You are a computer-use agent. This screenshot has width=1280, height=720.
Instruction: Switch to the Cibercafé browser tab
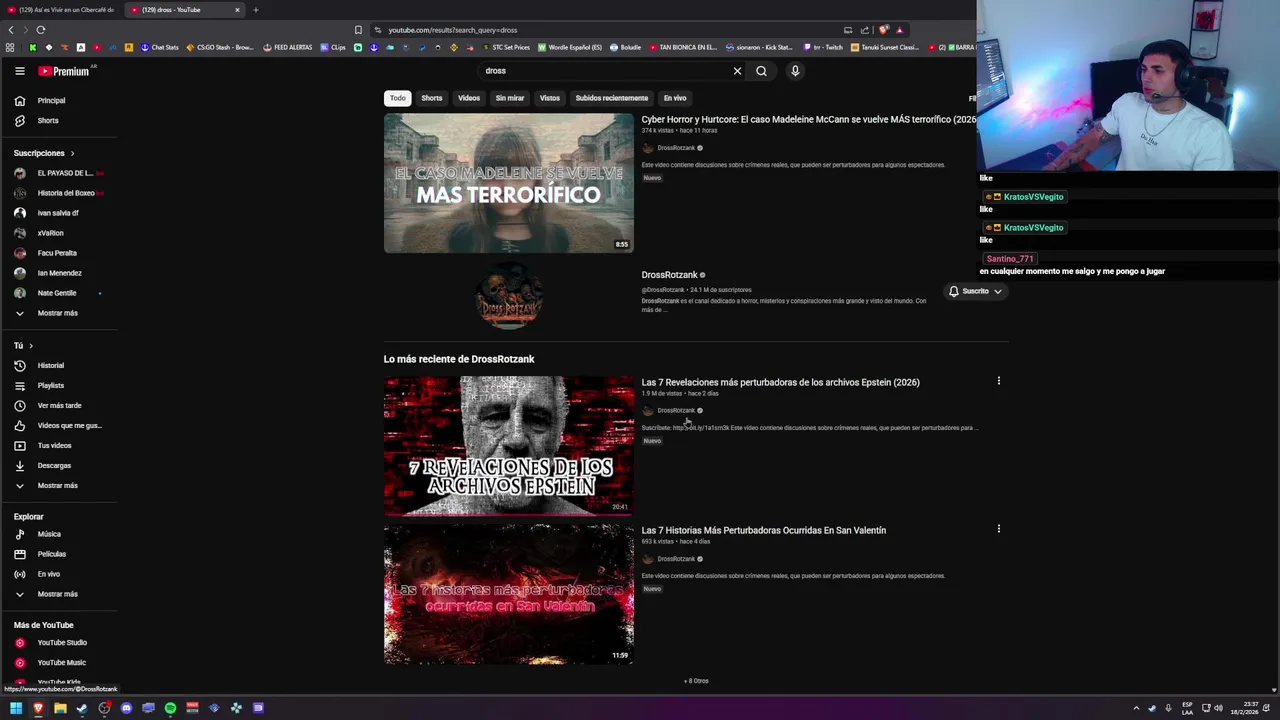point(60,10)
